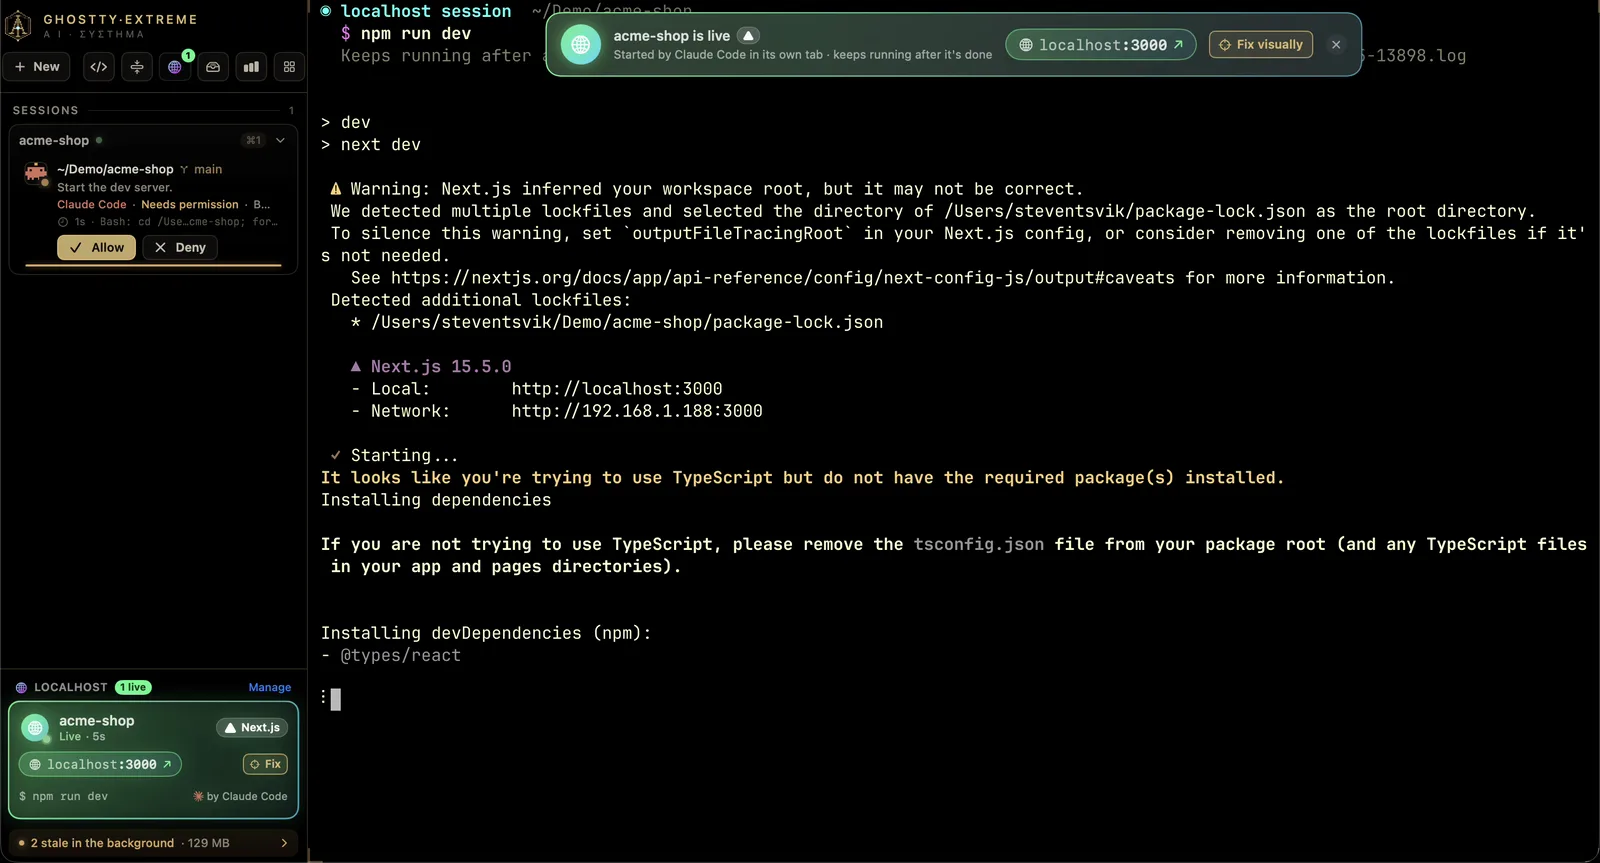This screenshot has height=863, width=1600.
Task: Click 'Installing devDependencies (npm):' line
Action: (486, 634)
